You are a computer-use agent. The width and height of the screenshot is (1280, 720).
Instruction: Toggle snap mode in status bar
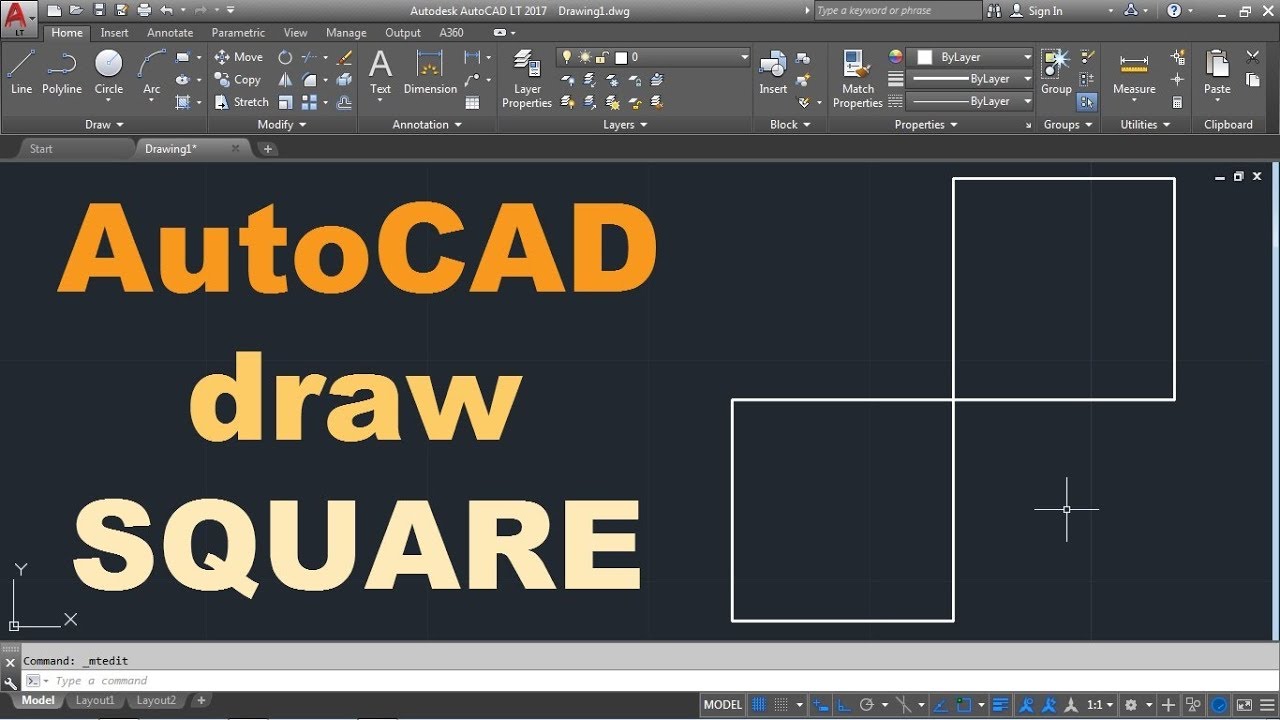click(781, 705)
